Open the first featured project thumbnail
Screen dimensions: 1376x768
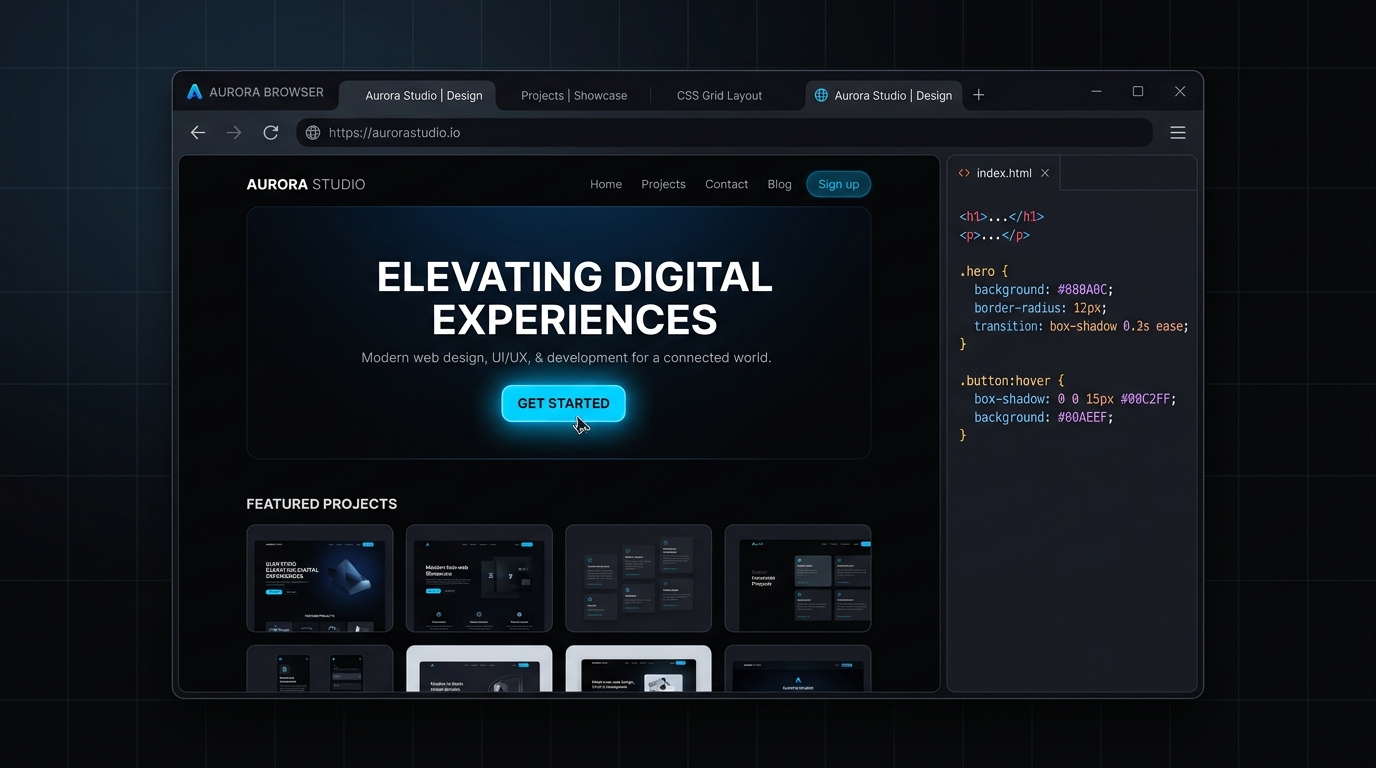320,578
